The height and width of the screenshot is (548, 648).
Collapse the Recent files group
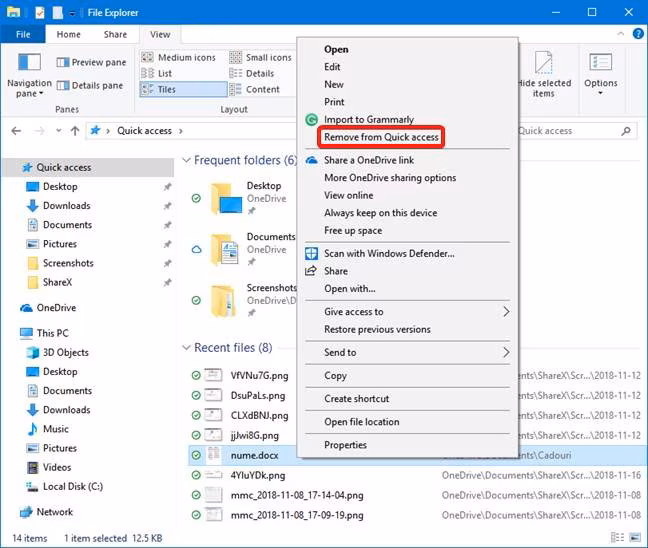tap(186, 348)
